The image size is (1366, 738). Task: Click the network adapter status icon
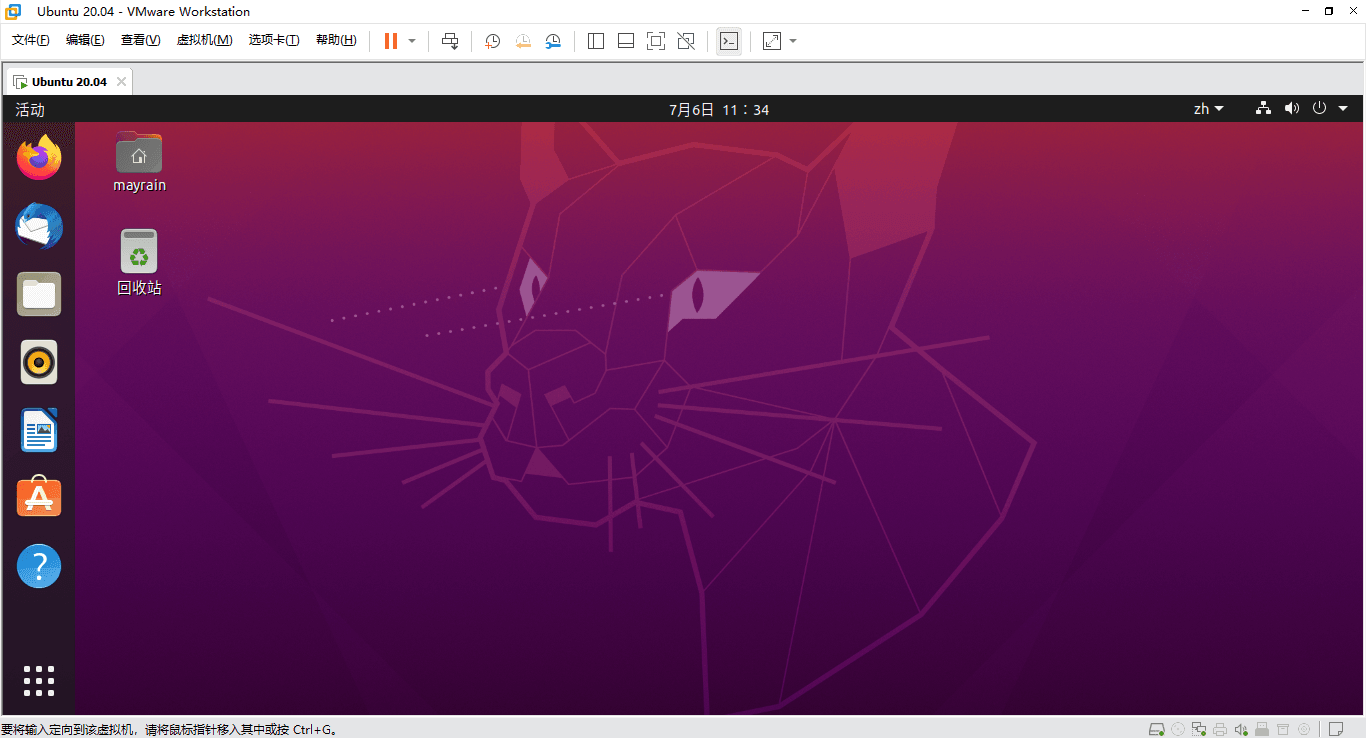pyautogui.click(x=1199, y=729)
